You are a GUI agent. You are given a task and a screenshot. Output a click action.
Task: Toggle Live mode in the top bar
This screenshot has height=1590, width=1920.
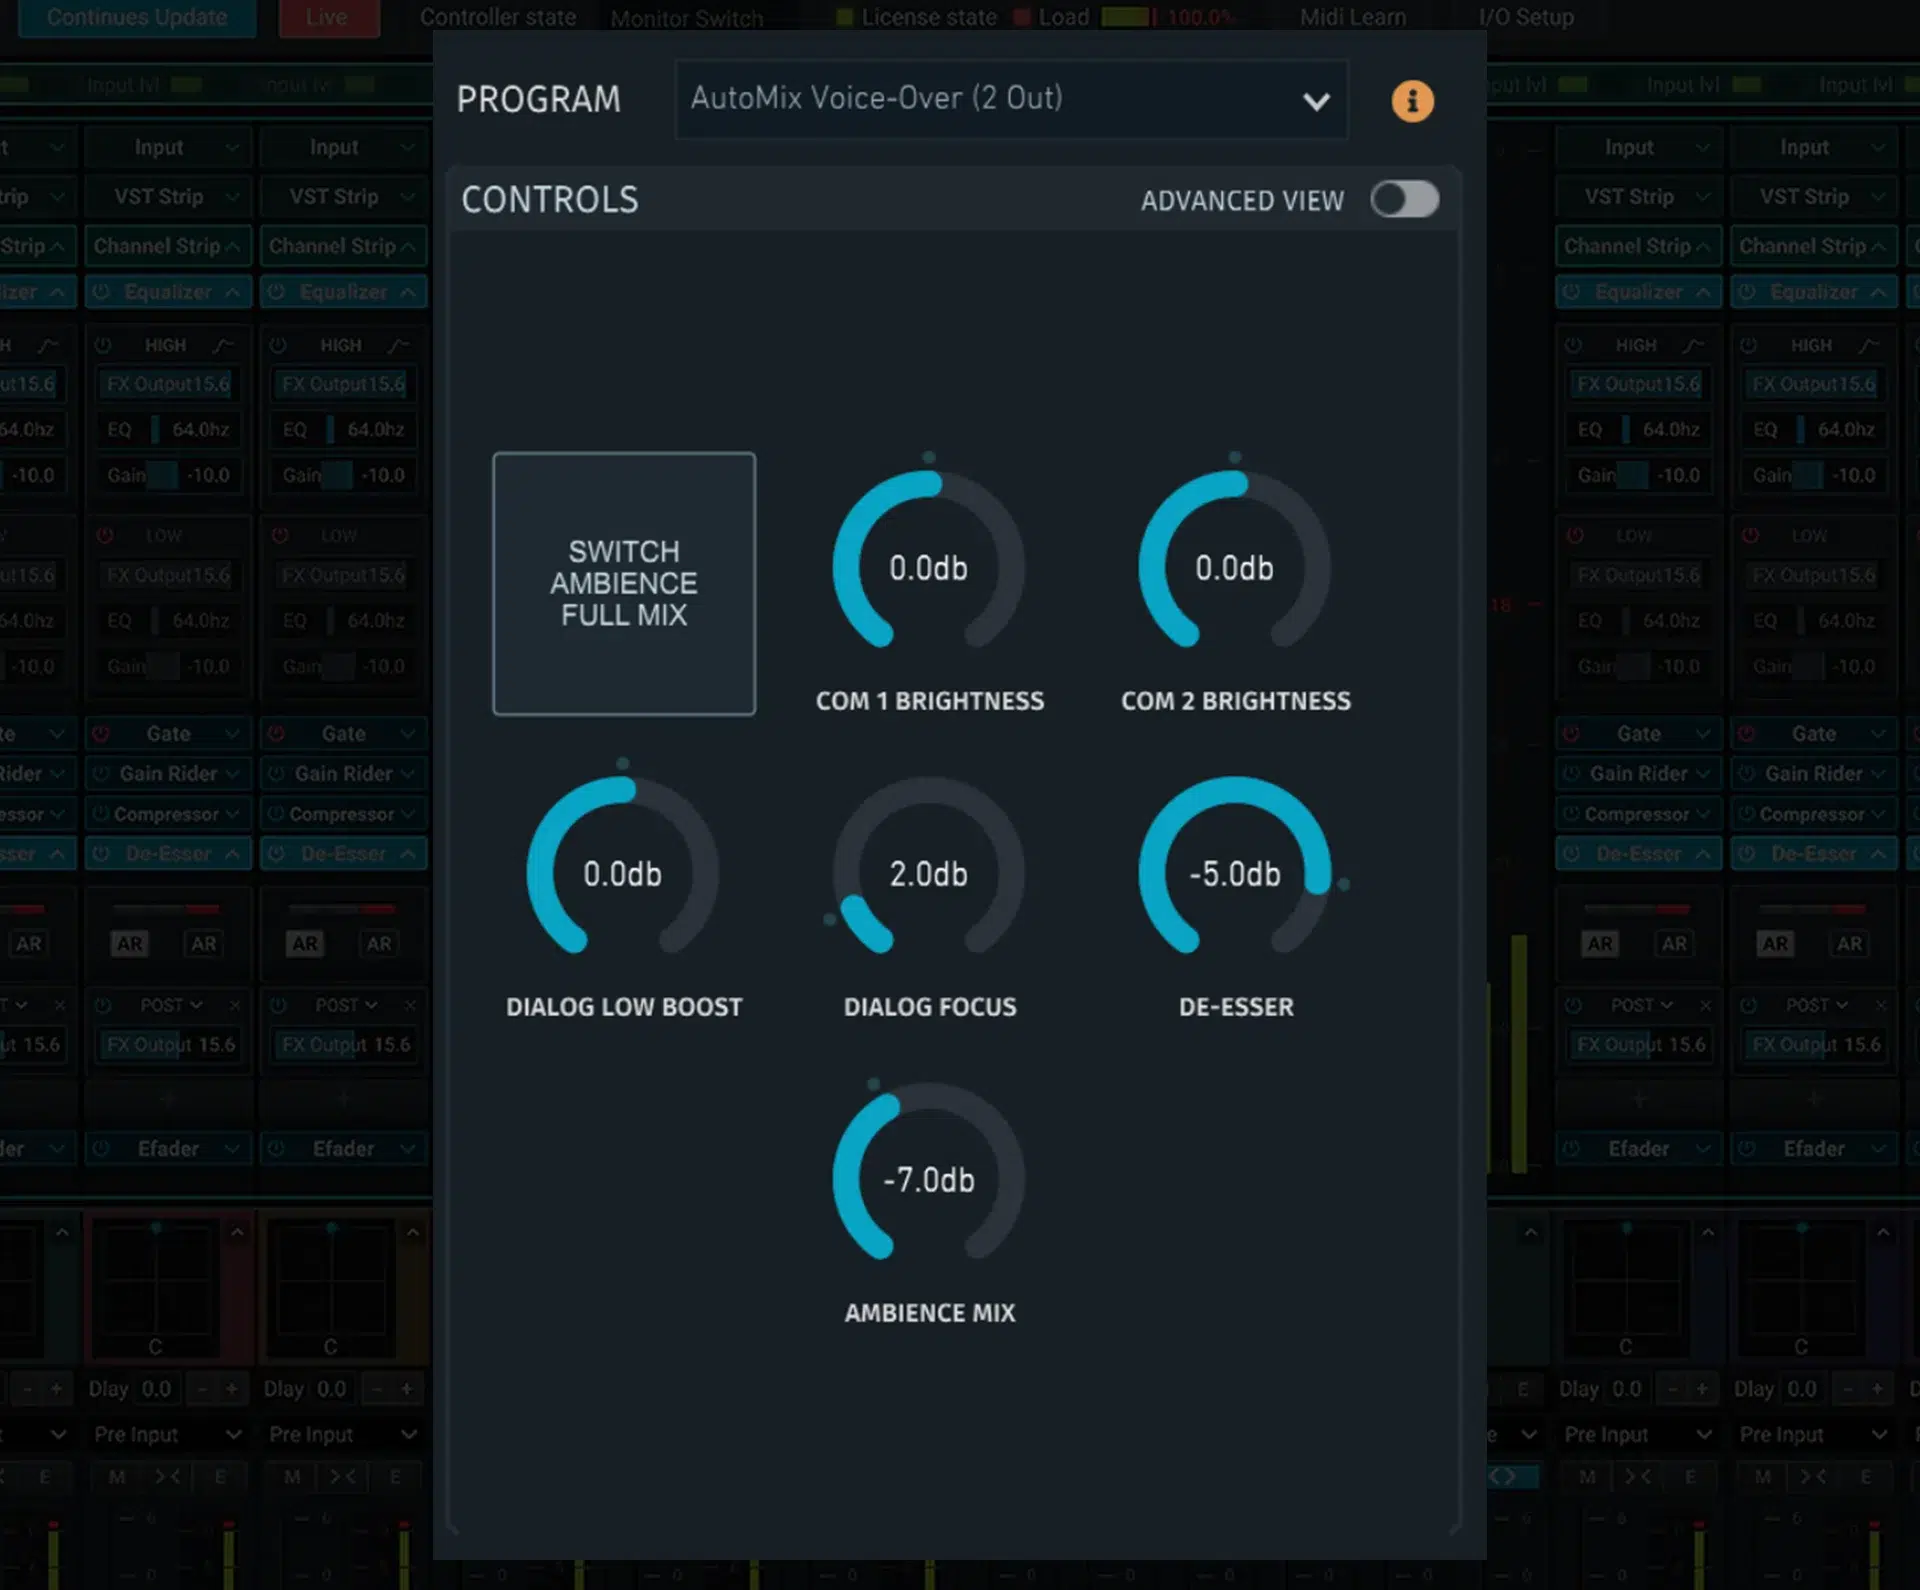tap(328, 16)
